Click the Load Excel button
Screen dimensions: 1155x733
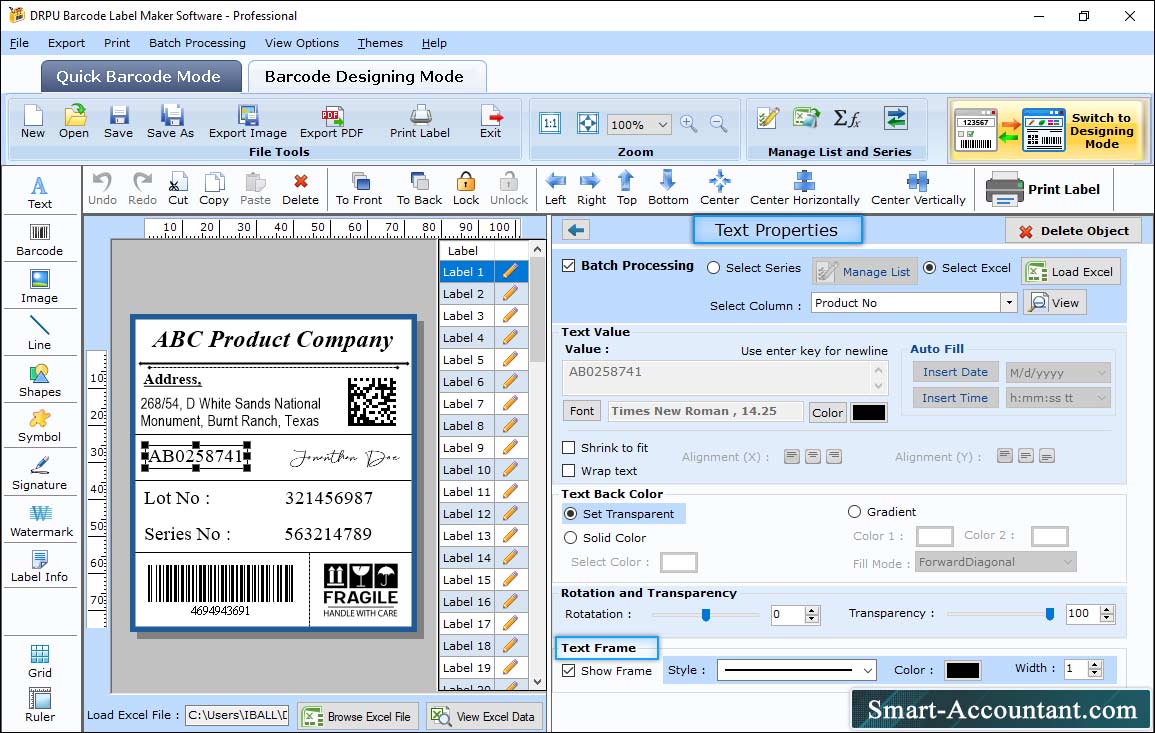click(x=1071, y=272)
